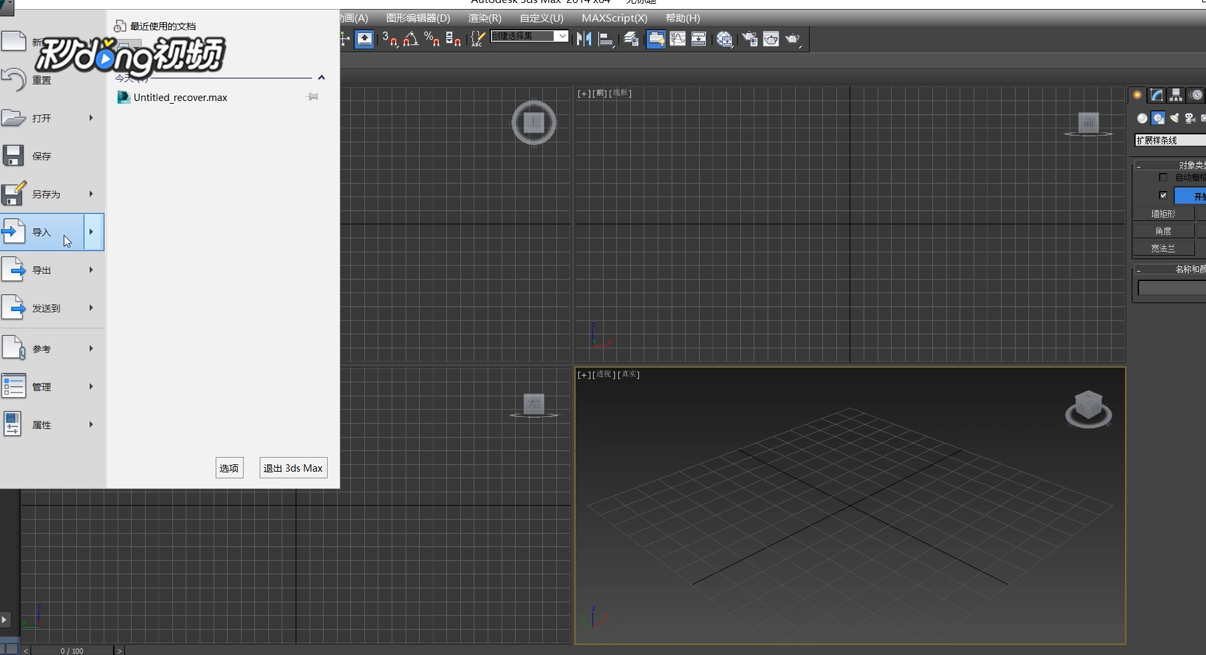
Task: Click the 墙矩形 object button
Action: (1164, 214)
